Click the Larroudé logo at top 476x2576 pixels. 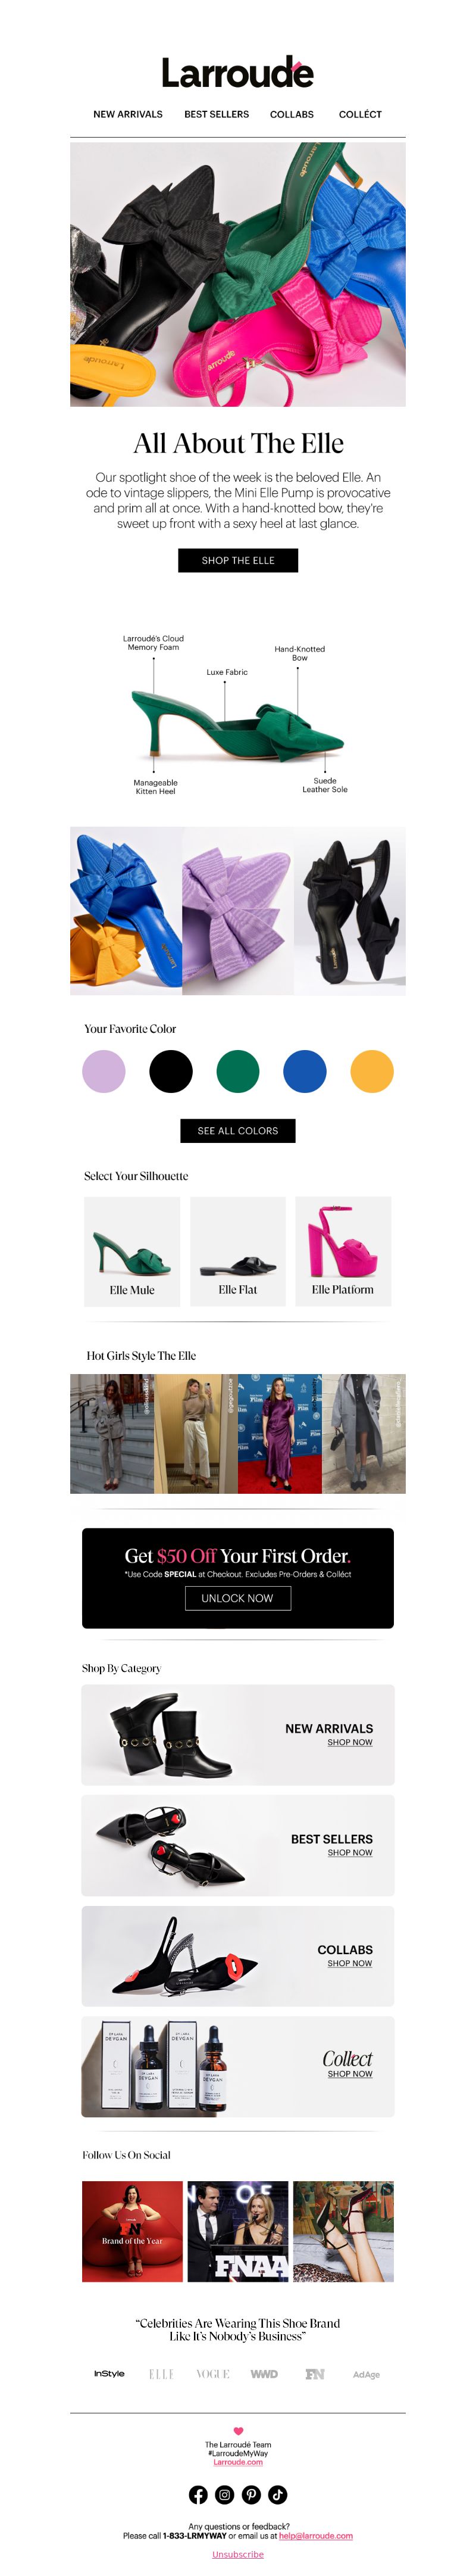coord(238,72)
